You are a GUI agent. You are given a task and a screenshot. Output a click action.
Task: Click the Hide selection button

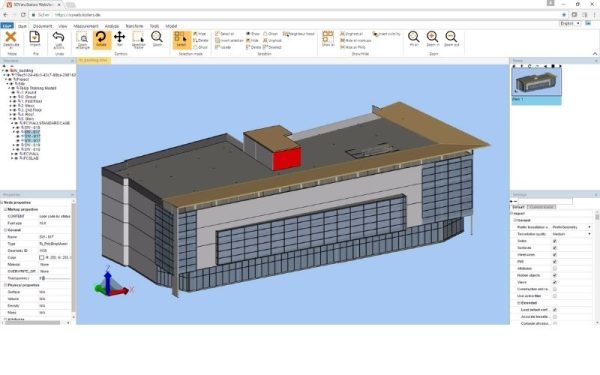[x=253, y=41]
